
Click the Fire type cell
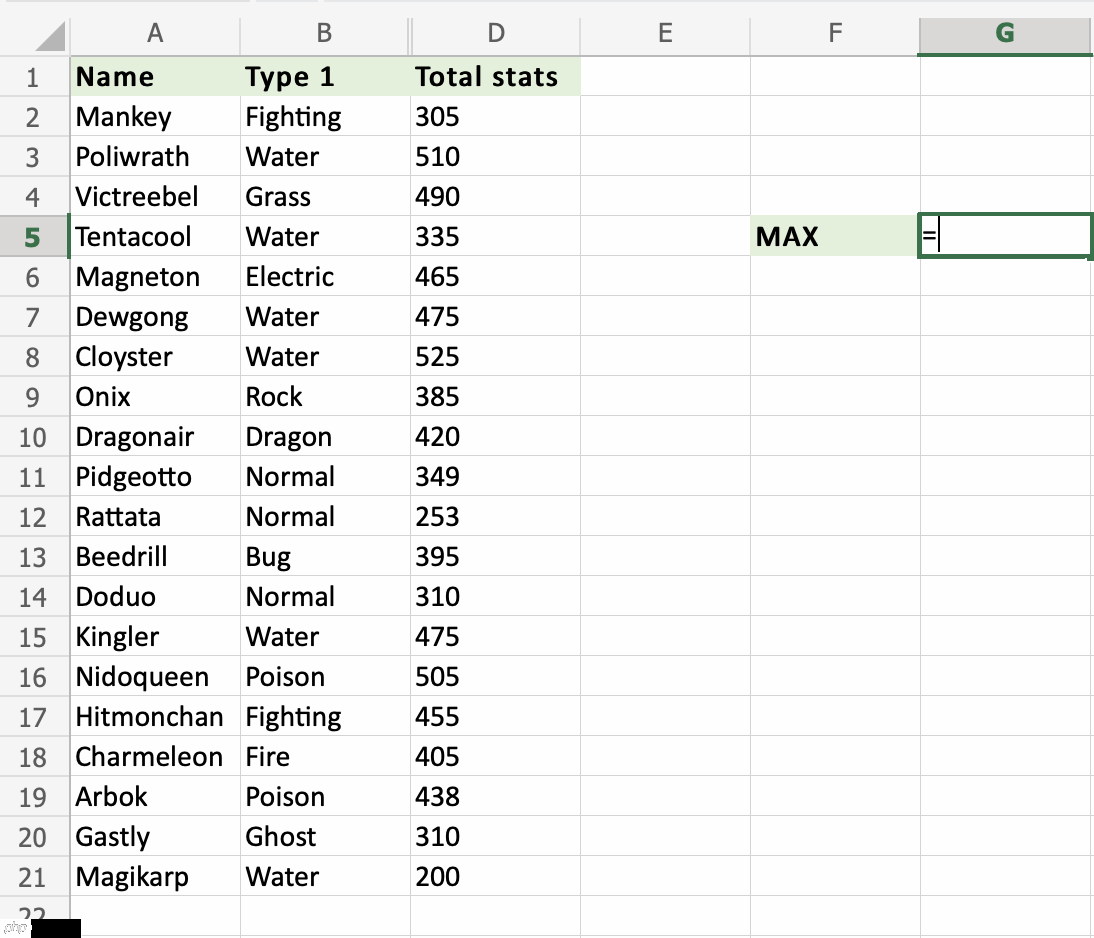[x=325, y=757]
